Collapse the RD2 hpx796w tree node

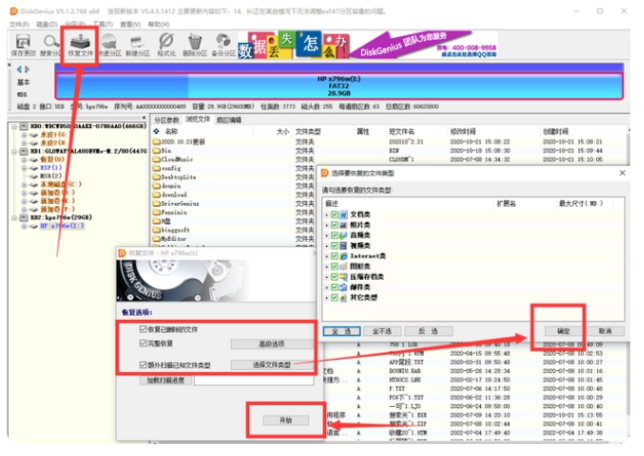pos(15,217)
